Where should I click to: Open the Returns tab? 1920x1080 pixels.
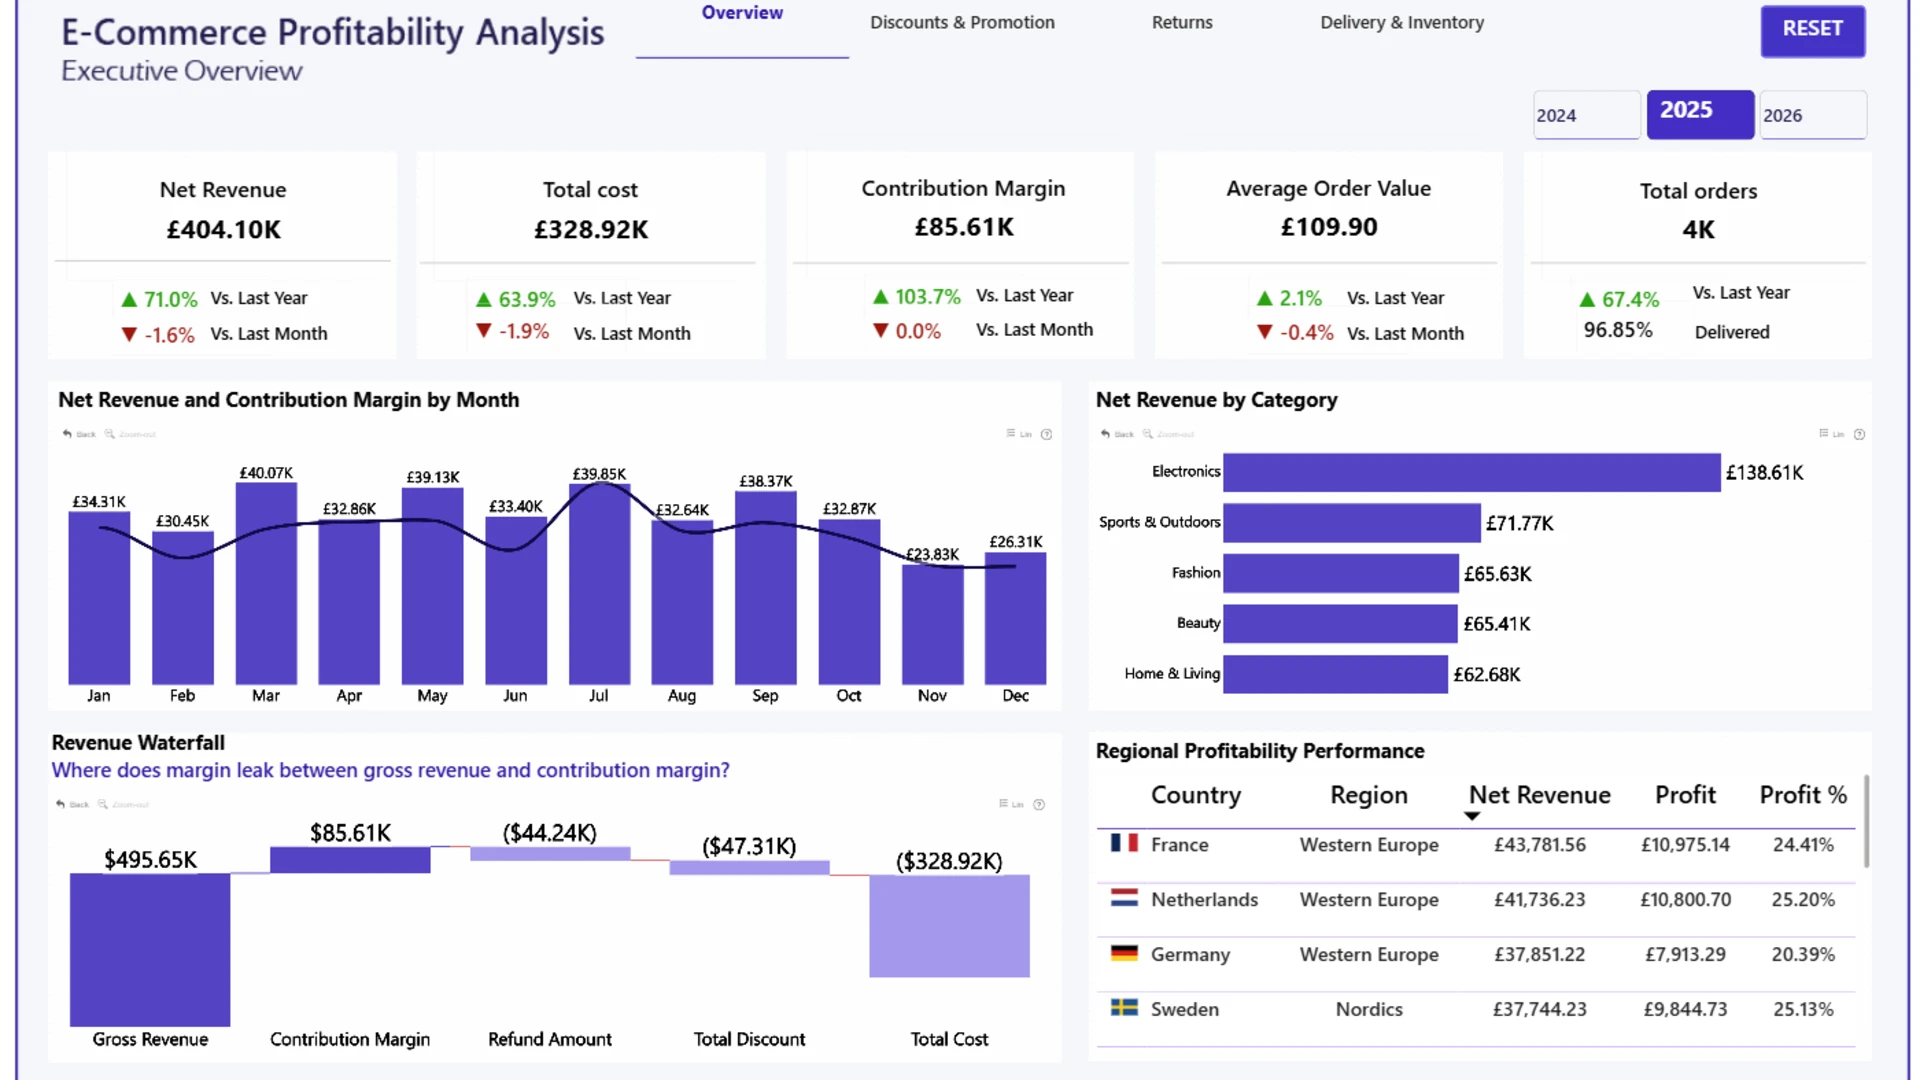point(1182,22)
